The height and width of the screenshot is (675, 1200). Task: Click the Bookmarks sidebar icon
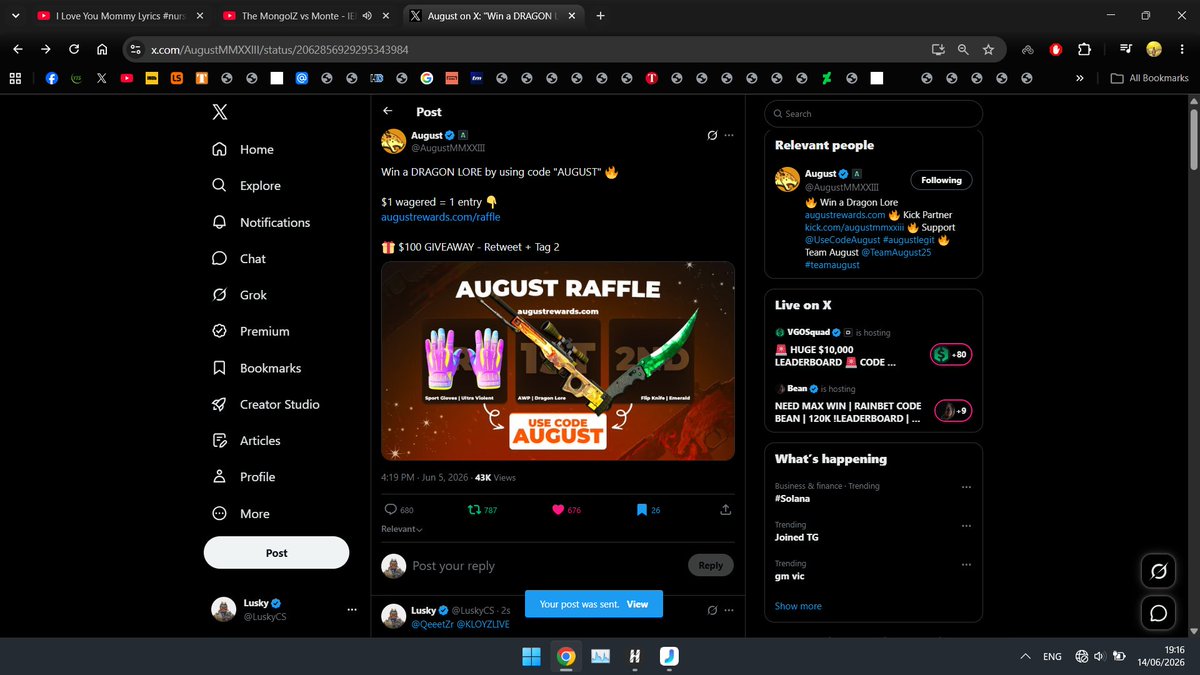pyautogui.click(x=220, y=368)
